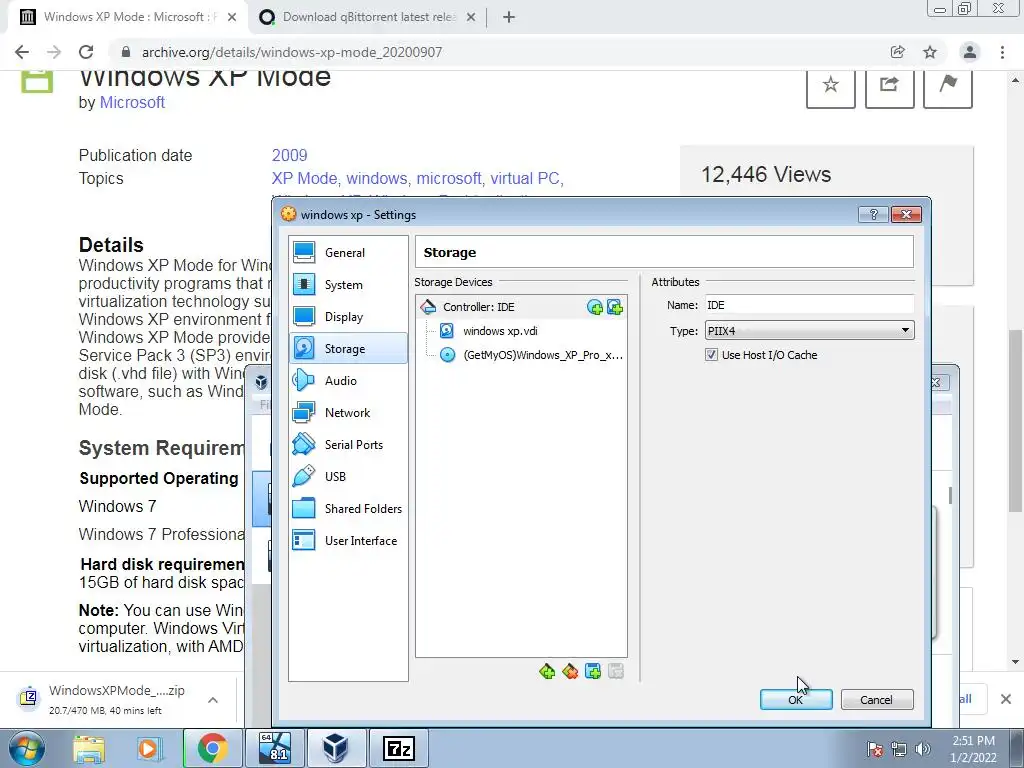Open User Interface settings category
Image resolution: width=1024 pixels, height=768 pixels.
point(348,541)
